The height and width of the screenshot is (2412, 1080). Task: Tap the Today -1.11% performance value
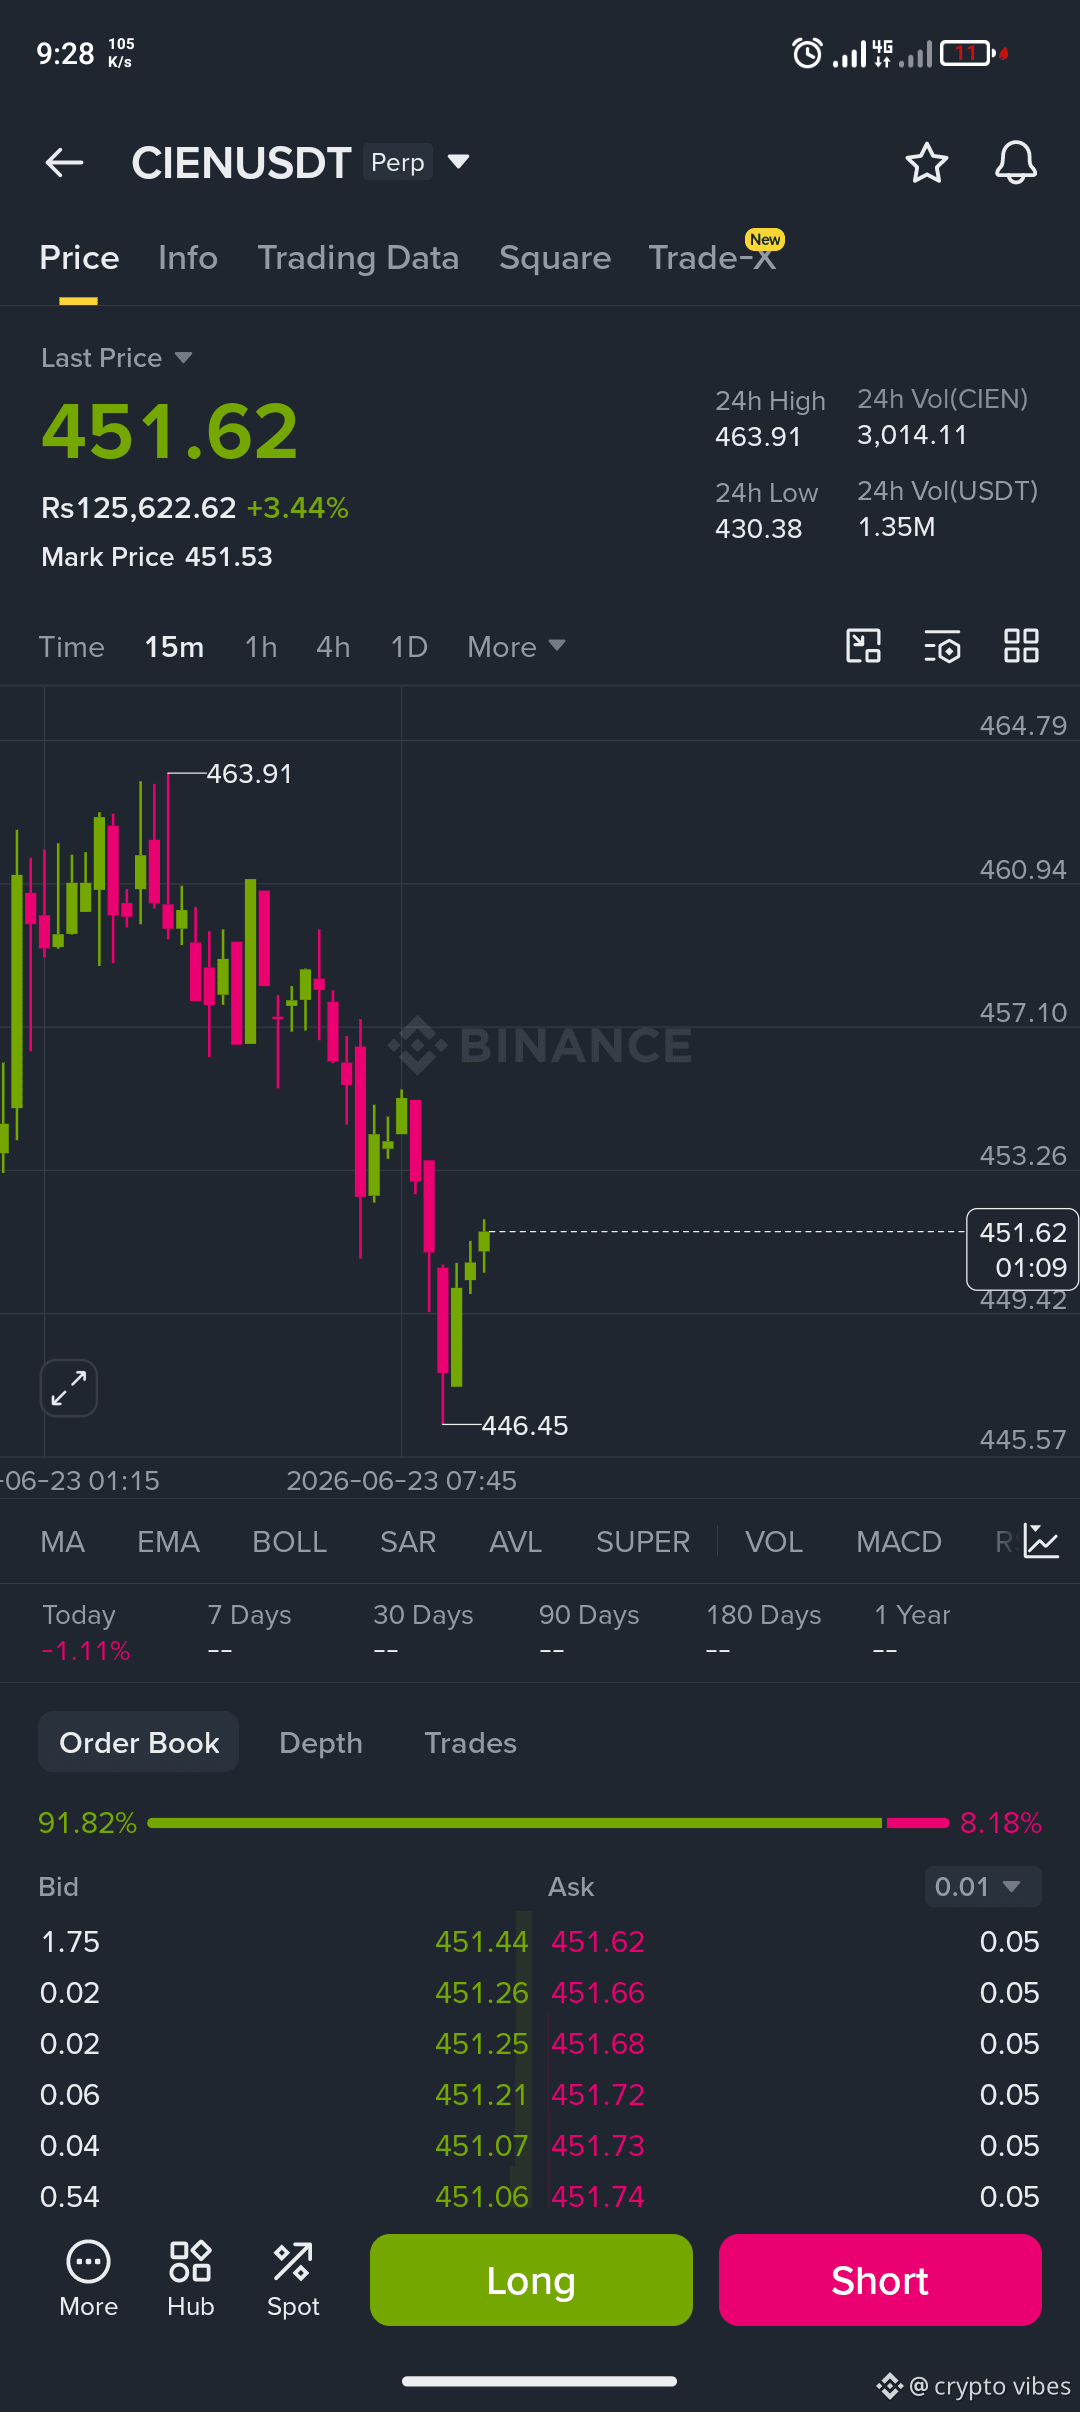click(x=86, y=1650)
